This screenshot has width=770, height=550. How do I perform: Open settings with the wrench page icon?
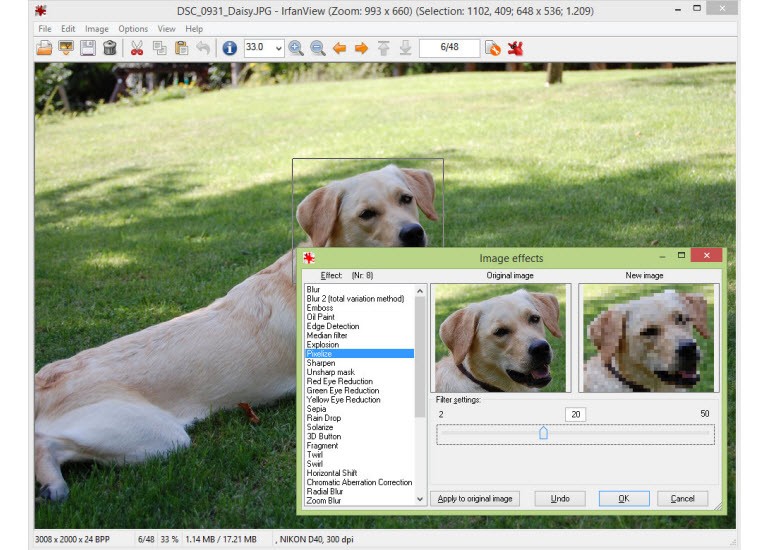(x=493, y=48)
